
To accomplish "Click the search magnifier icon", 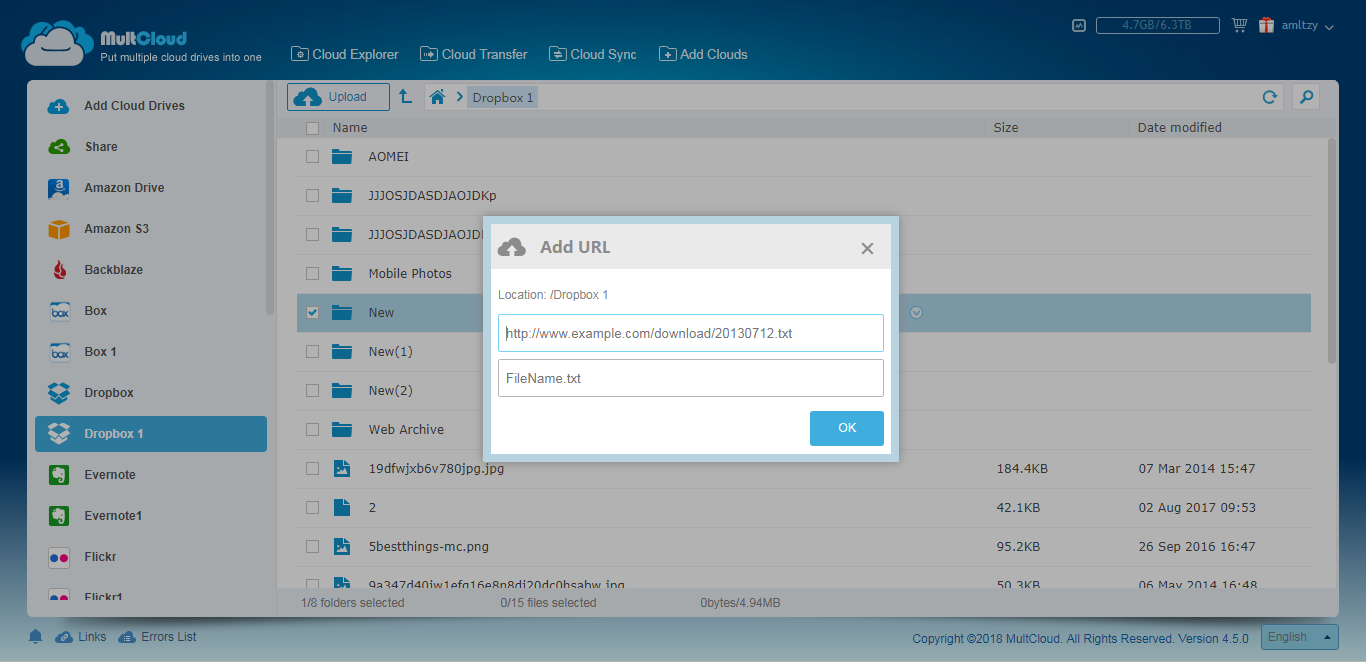I will [1305, 97].
